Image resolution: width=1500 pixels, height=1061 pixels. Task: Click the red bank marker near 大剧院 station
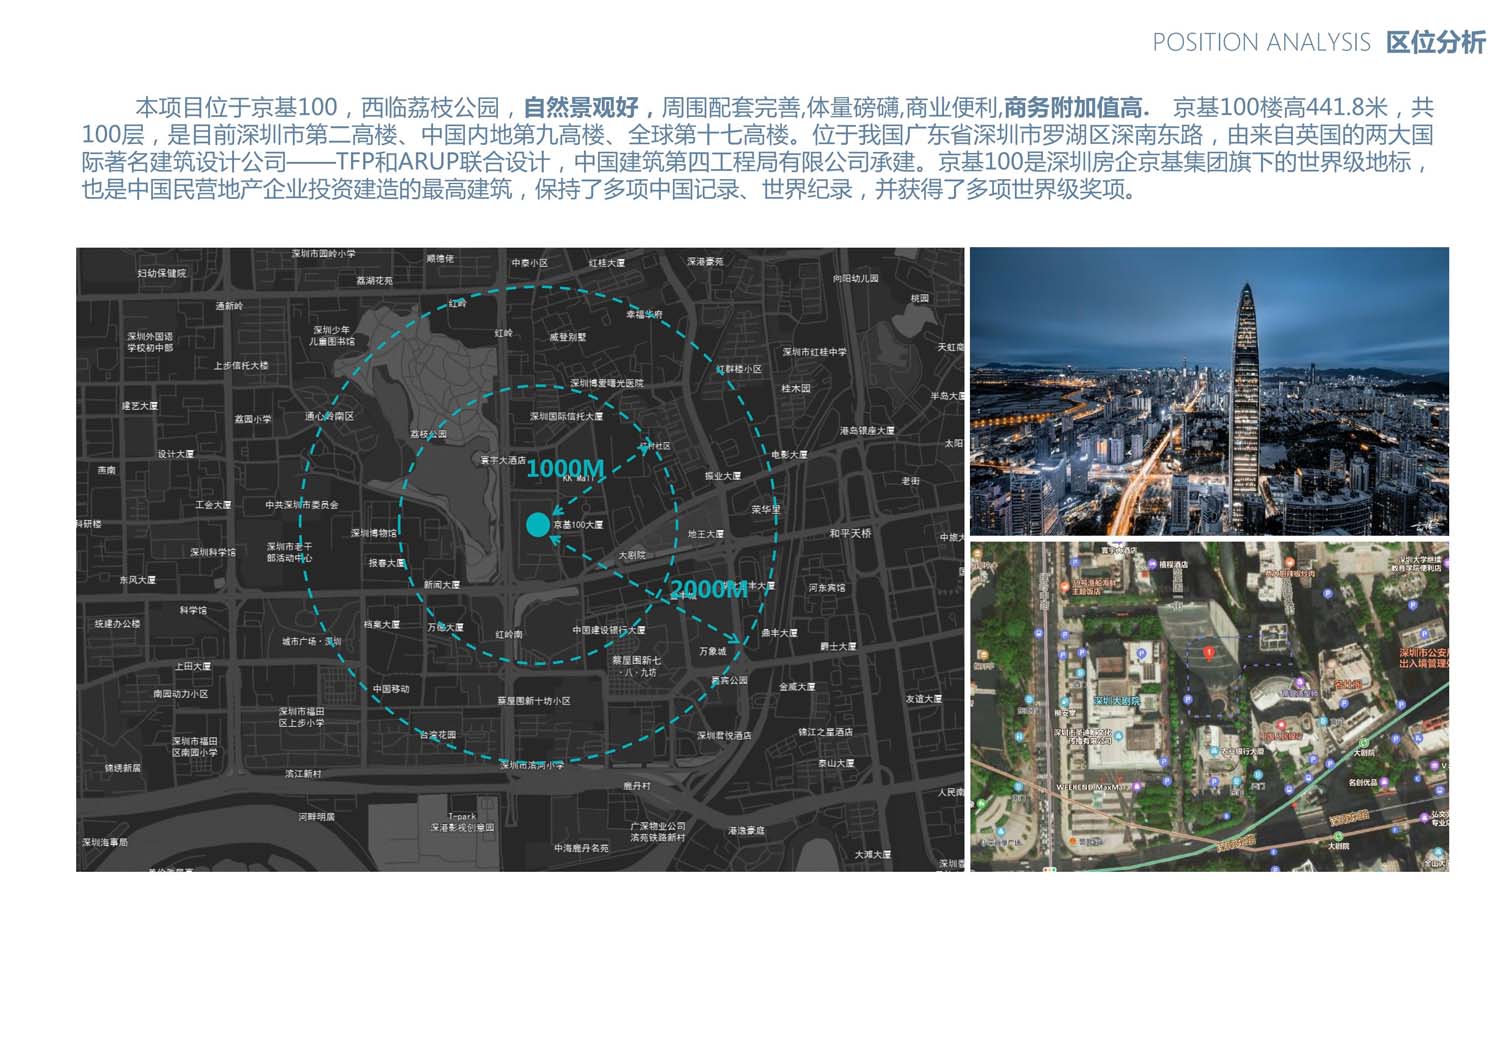click(1280, 724)
